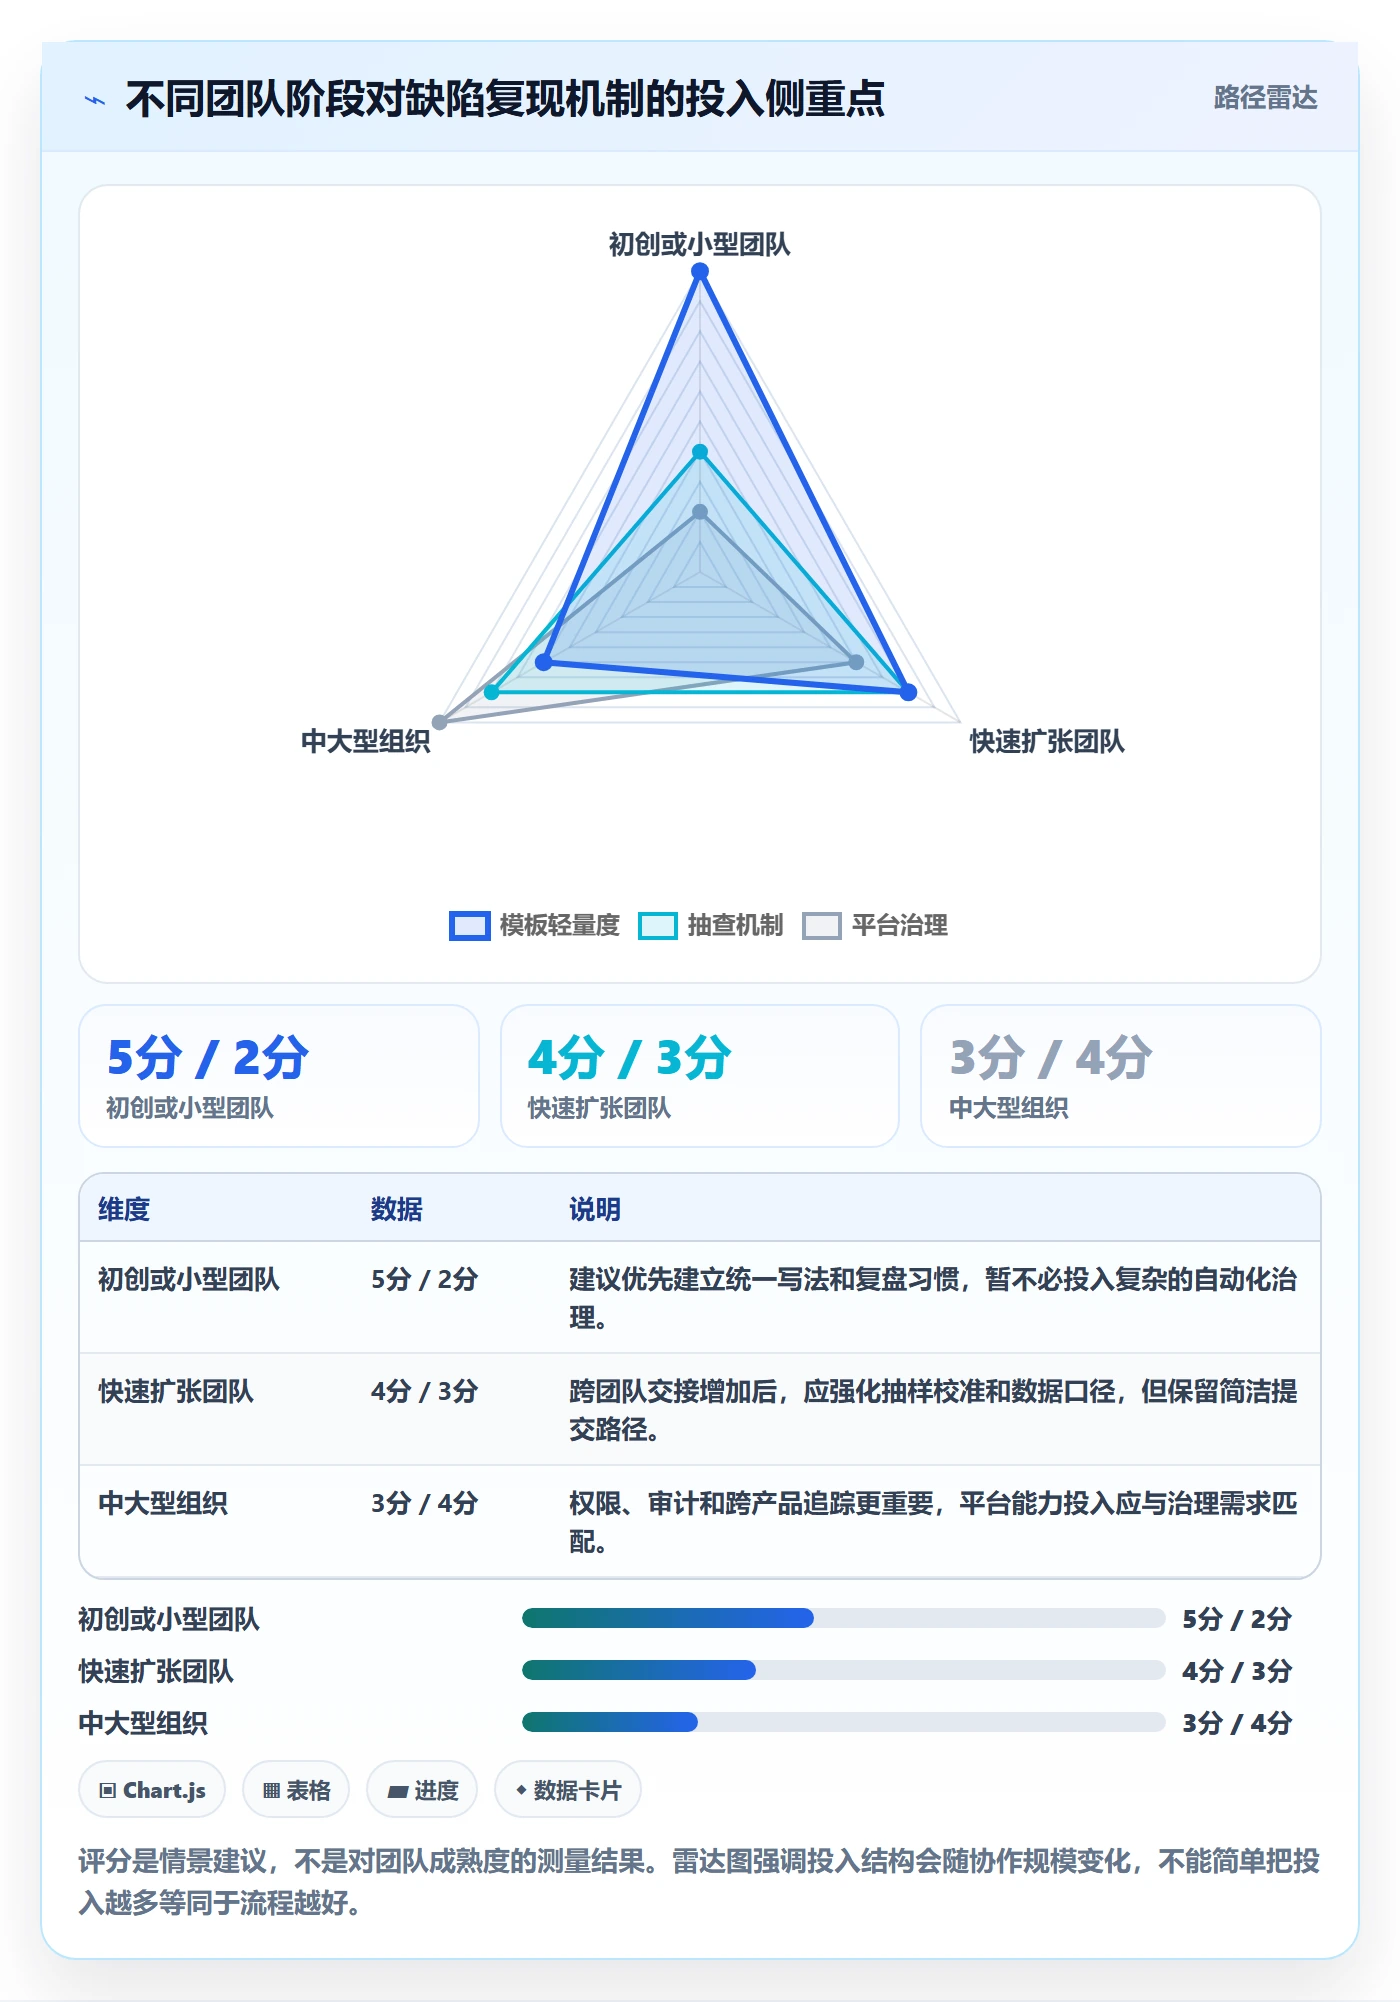Viewport: 1400px width, 2002px height.
Task: Click the lightning icon beside the title
Action: tap(95, 100)
